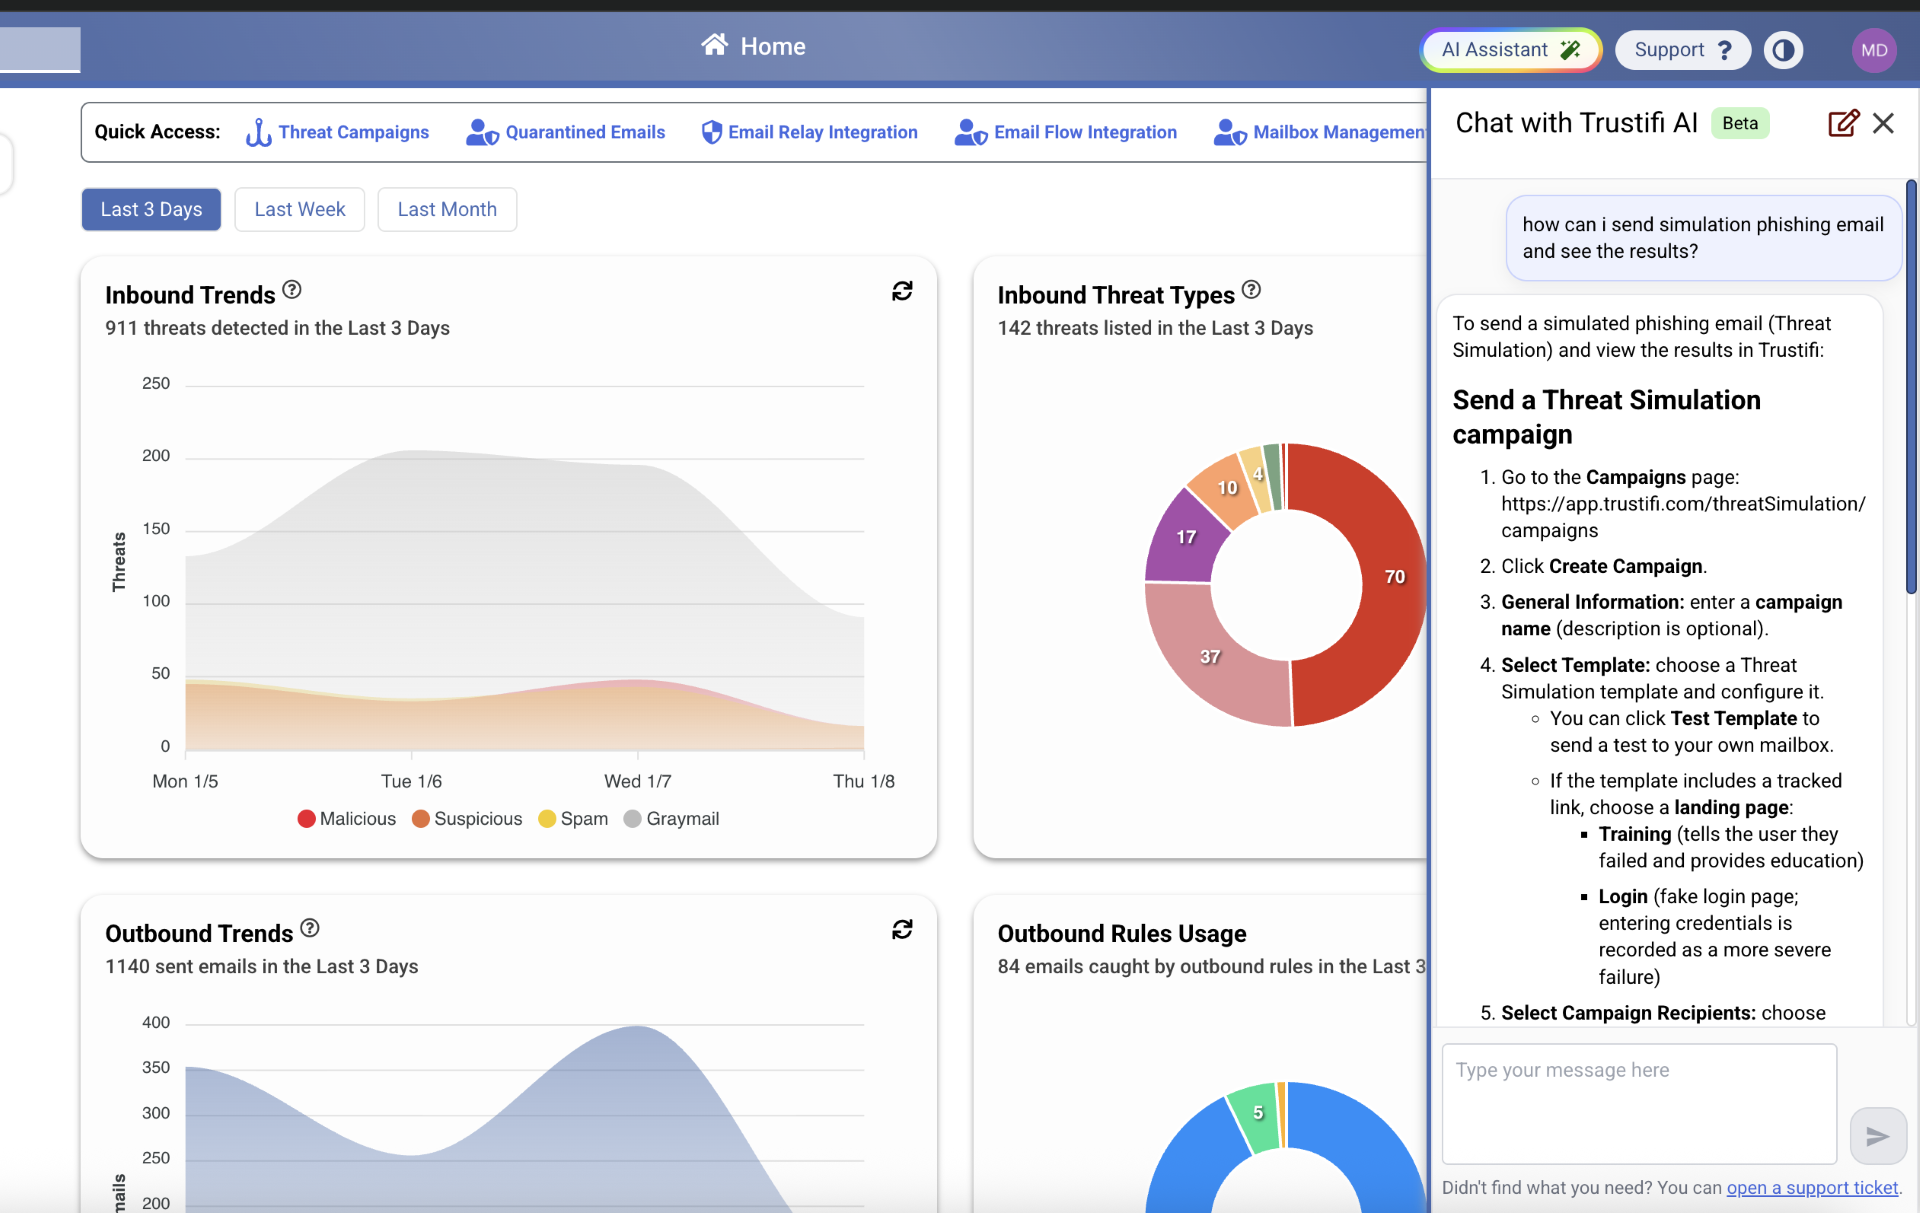Screen dimensions: 1920x1213
Task: Toggle the Spam series in the Inbound legend
Action: 572,818
